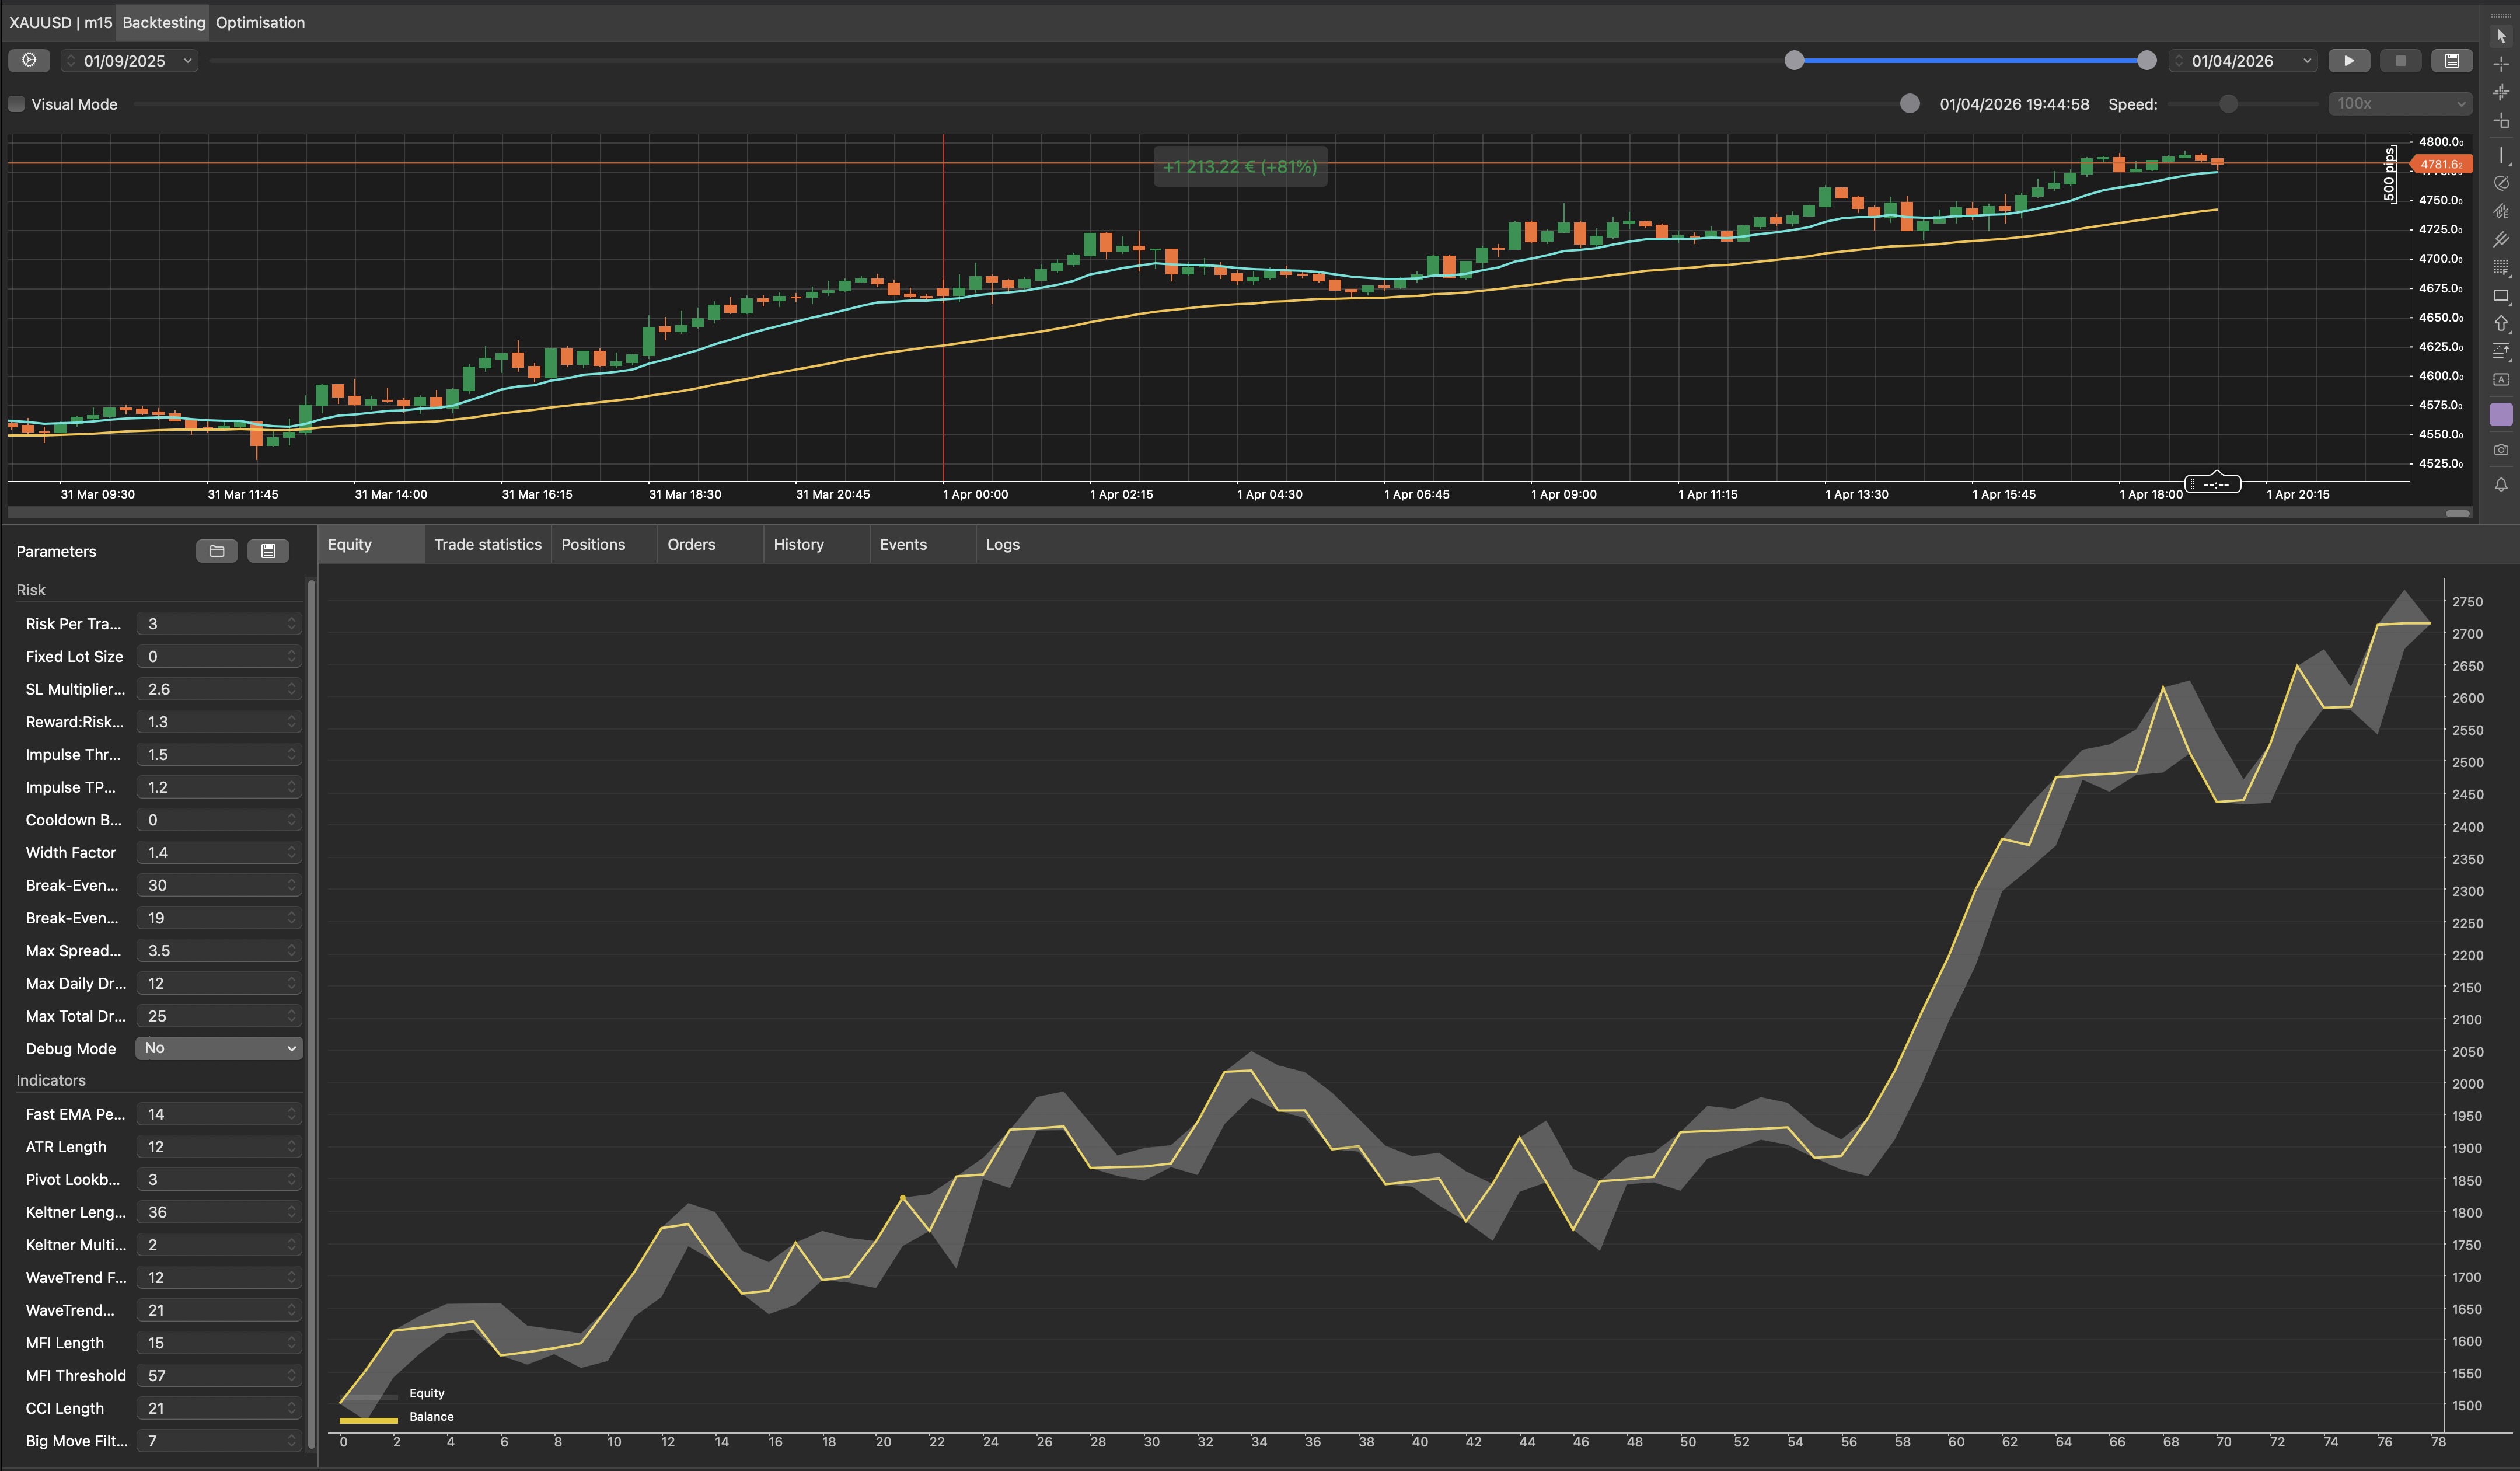Click the purple color swatch in the sidebar
The image size is (2520, 1471).
pyautogui.click(x=2502, y=413)
